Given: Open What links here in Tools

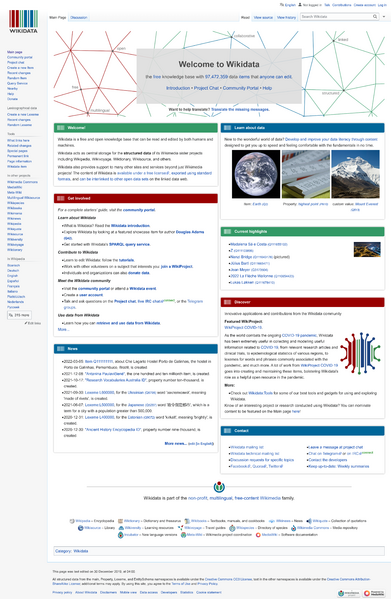Looking at the screenshot, I should tap(18, 141).
